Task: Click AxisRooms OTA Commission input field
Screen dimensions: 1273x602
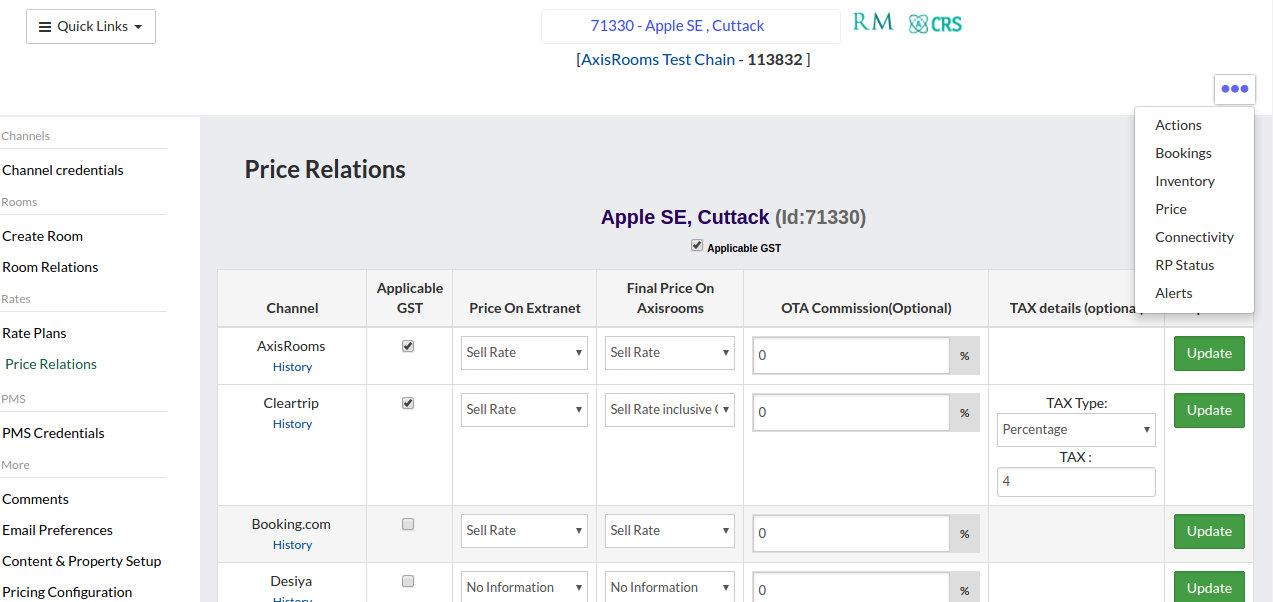Action: pyautogui.click(x=851, y=355)
